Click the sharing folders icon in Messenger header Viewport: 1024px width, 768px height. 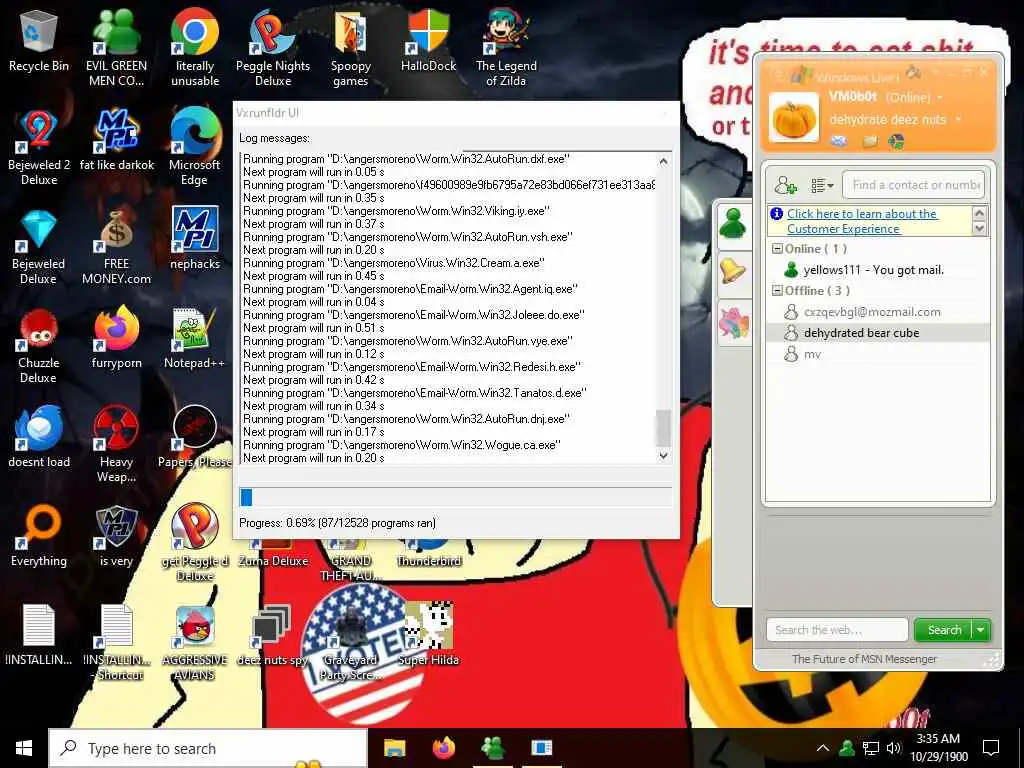870,141
